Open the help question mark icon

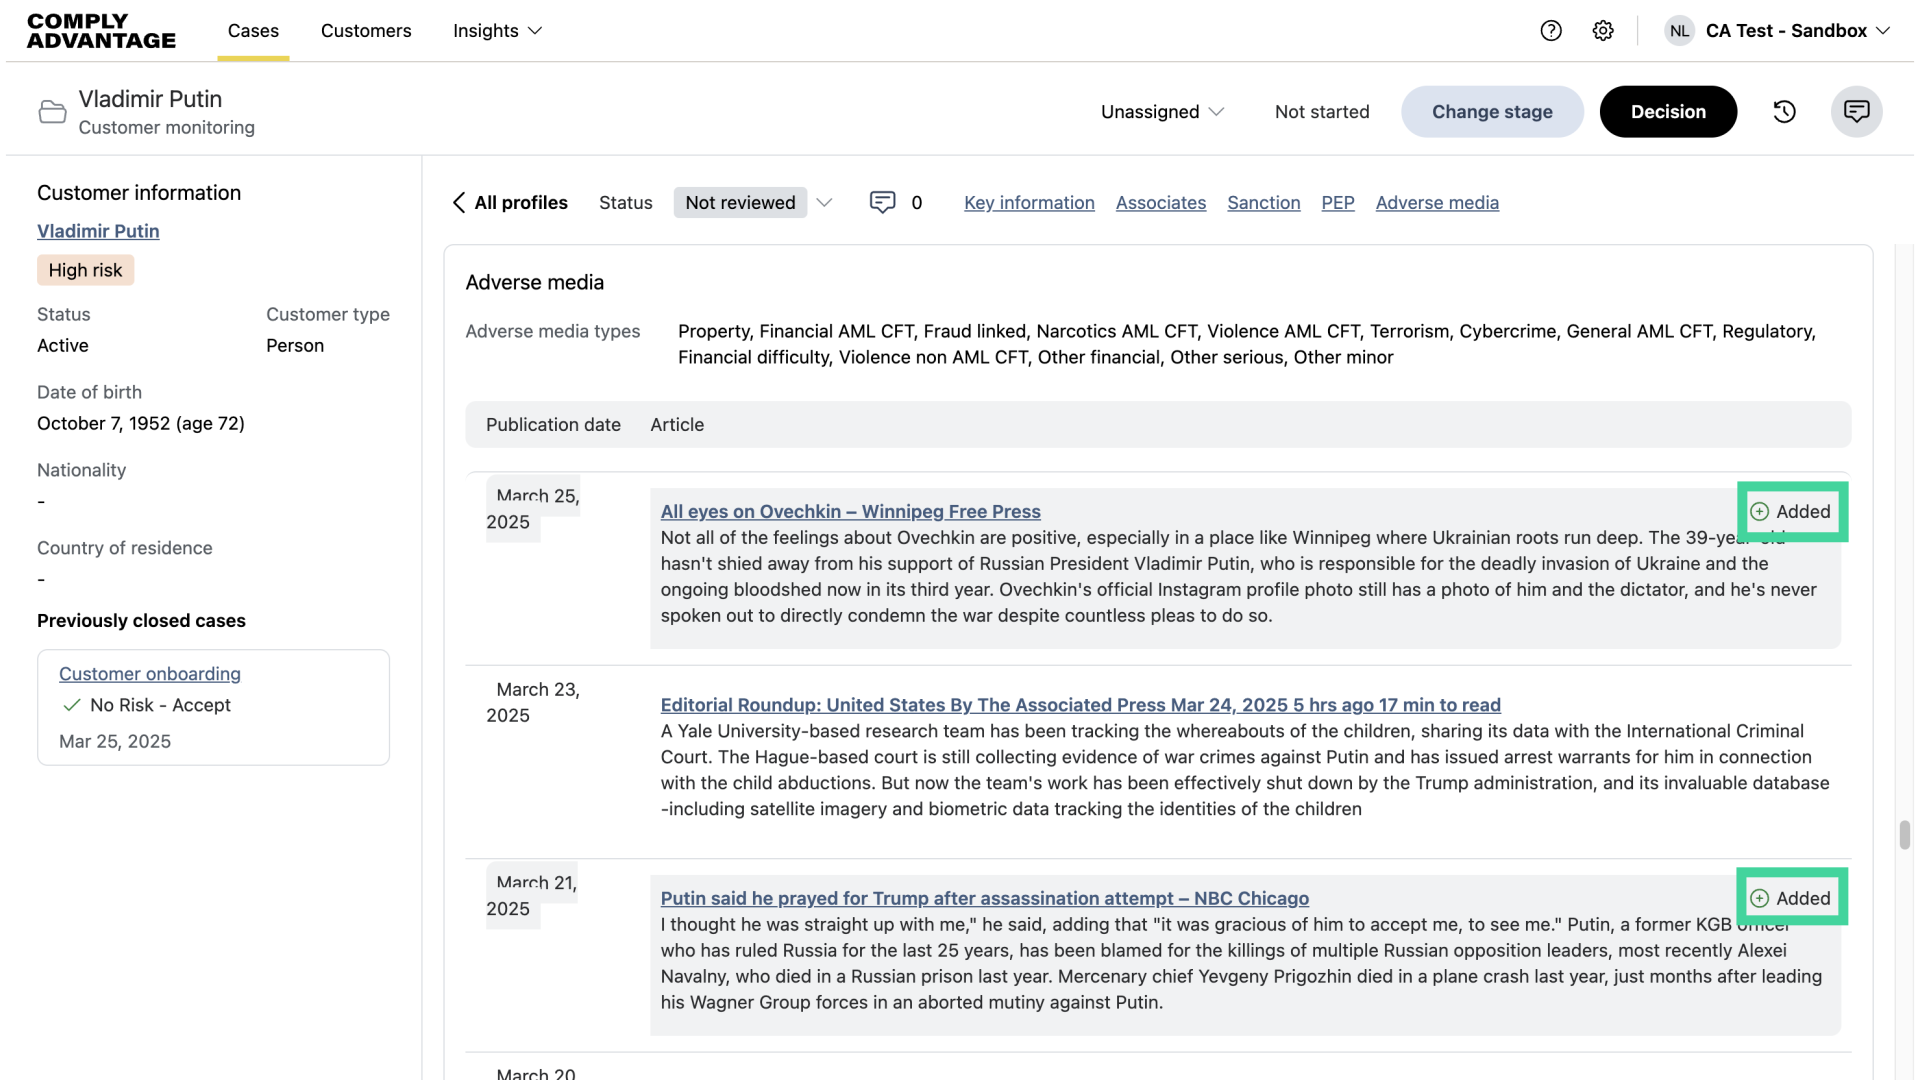pos(1551,31)
